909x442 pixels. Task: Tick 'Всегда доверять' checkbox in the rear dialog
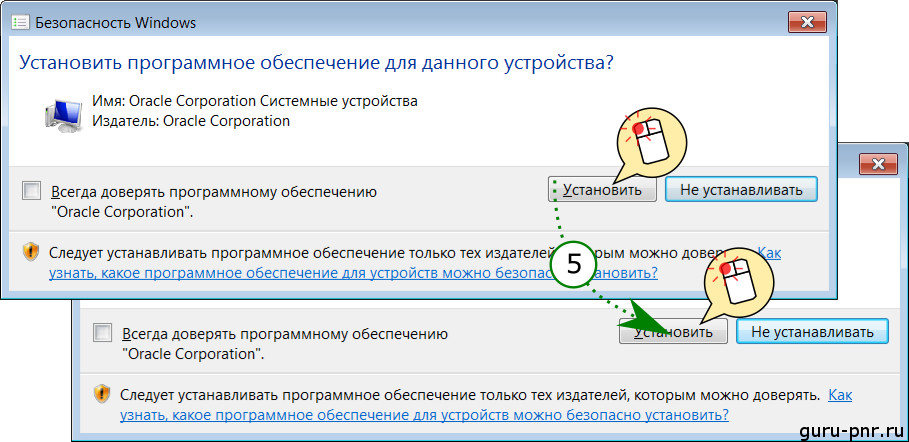pyautogui.click(x=102, y=333)
